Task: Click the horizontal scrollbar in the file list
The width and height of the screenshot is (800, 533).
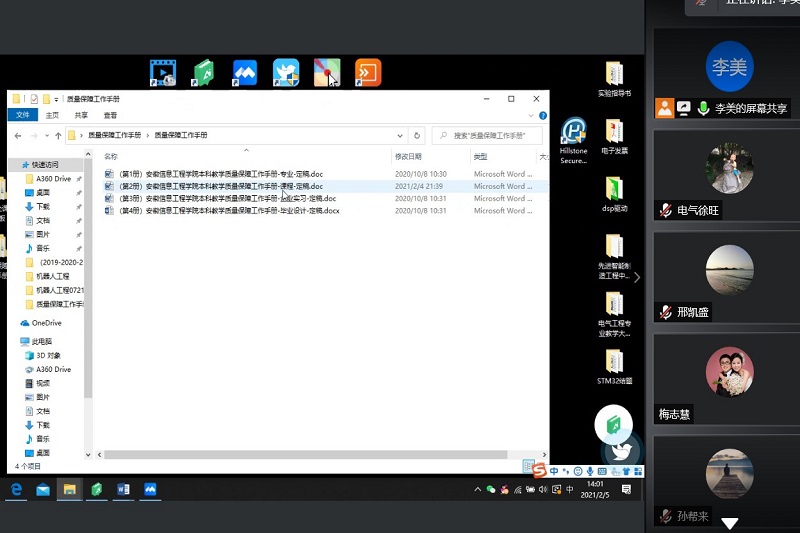Action: pos(300,455)
